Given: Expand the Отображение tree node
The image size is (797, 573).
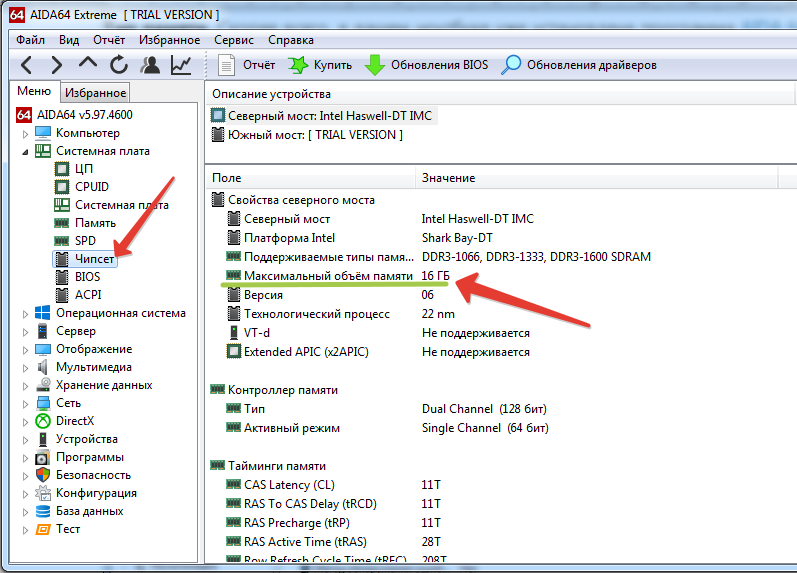Looking at the screenshot, I should coord(25,350).
